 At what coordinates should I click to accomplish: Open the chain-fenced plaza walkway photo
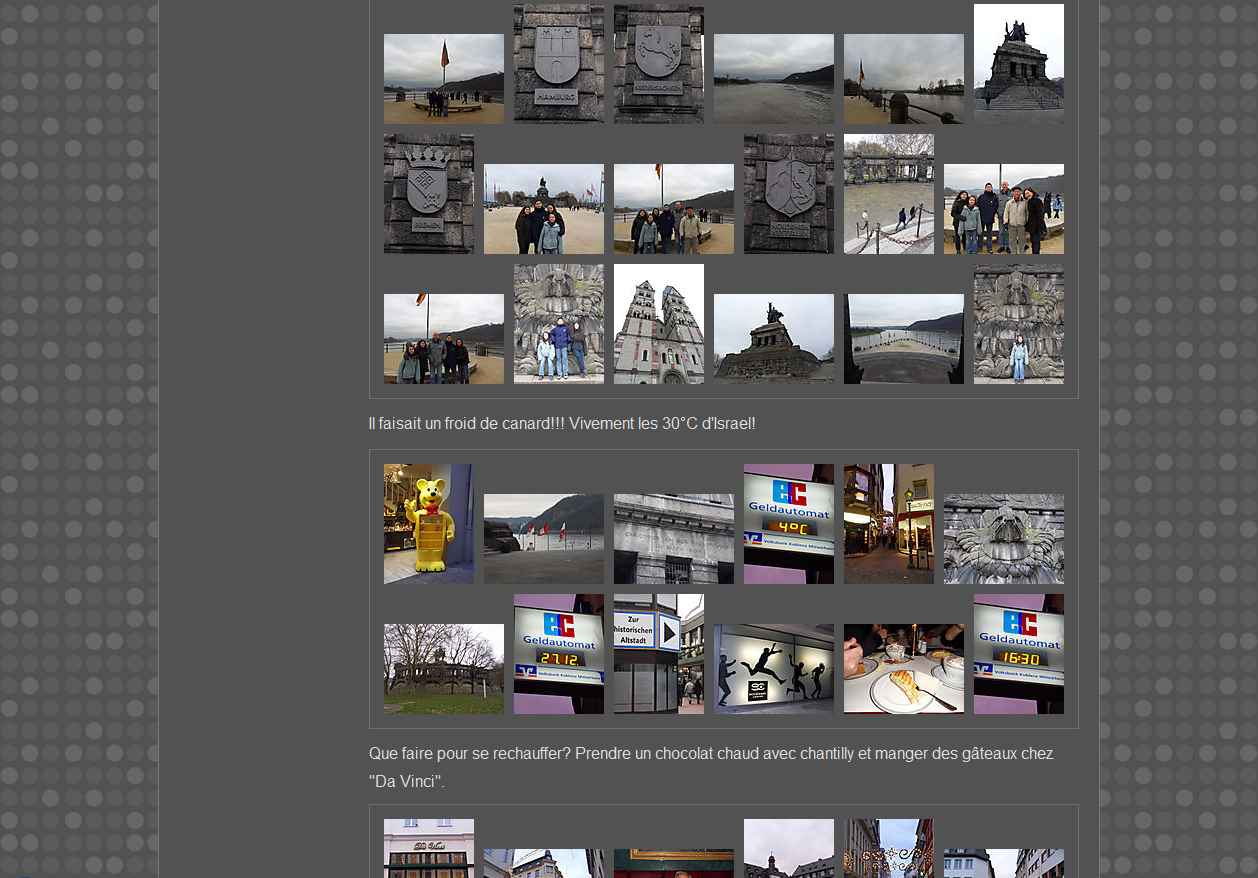[888, 194]
